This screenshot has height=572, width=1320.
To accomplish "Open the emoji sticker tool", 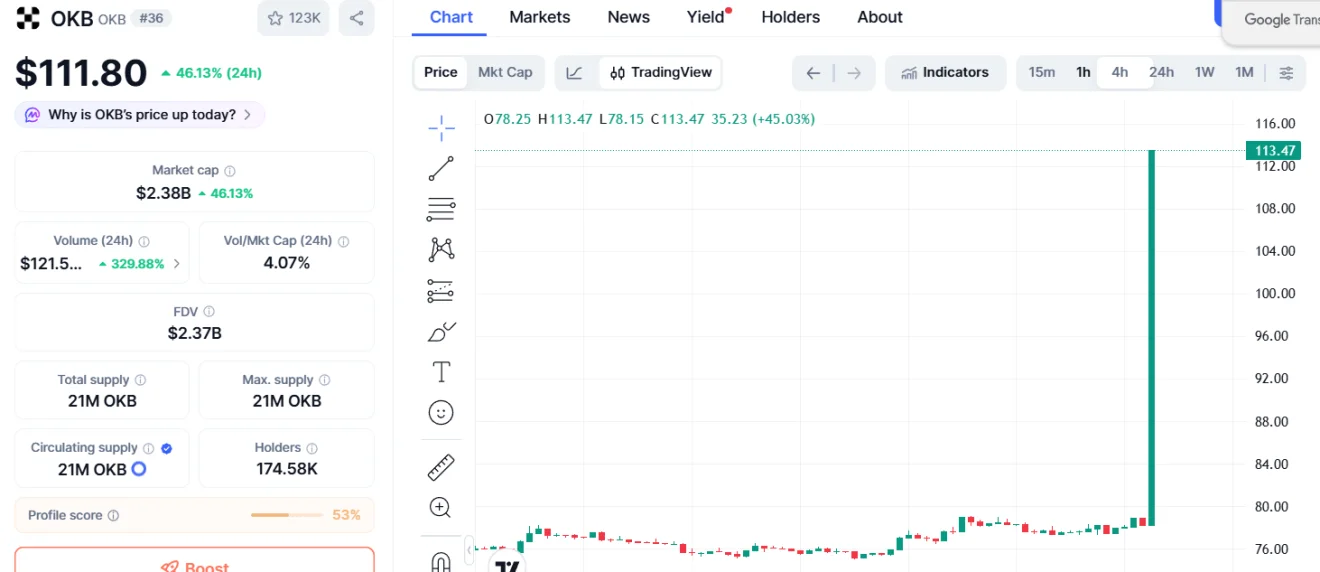I will pyautogui.click(x=441, y=413).
